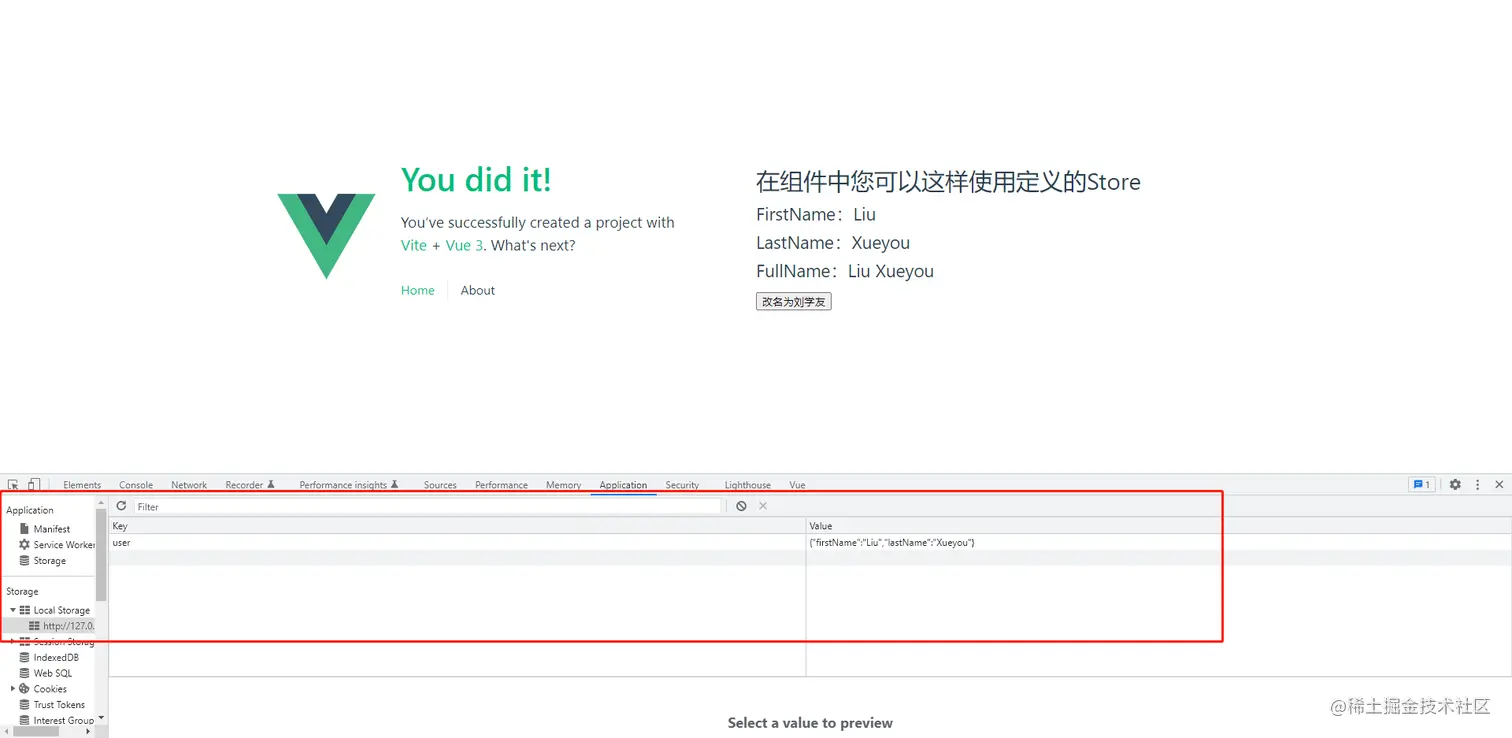The image size is (1512, 738).
Task: Select Web SQL in the storage tree
Action: tap(53, 673)
